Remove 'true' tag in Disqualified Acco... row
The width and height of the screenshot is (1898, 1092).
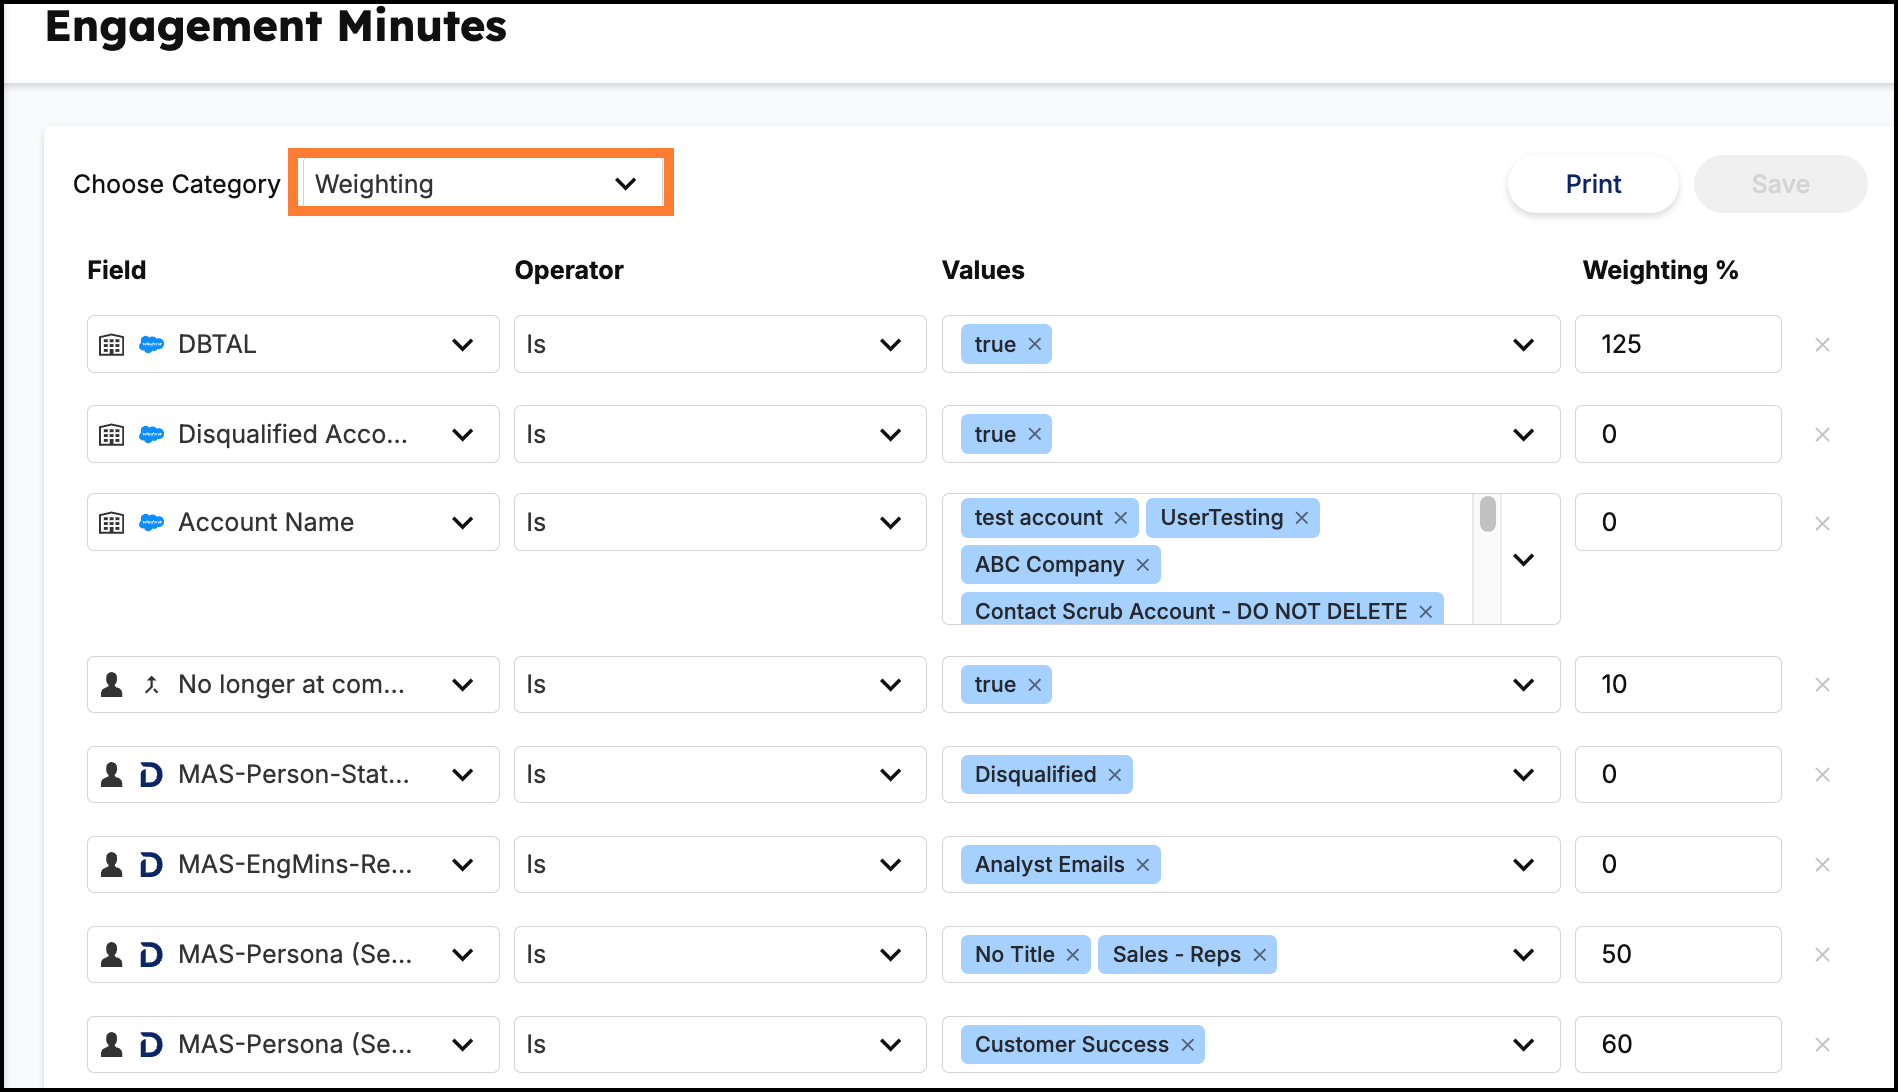pos(1035,434)
